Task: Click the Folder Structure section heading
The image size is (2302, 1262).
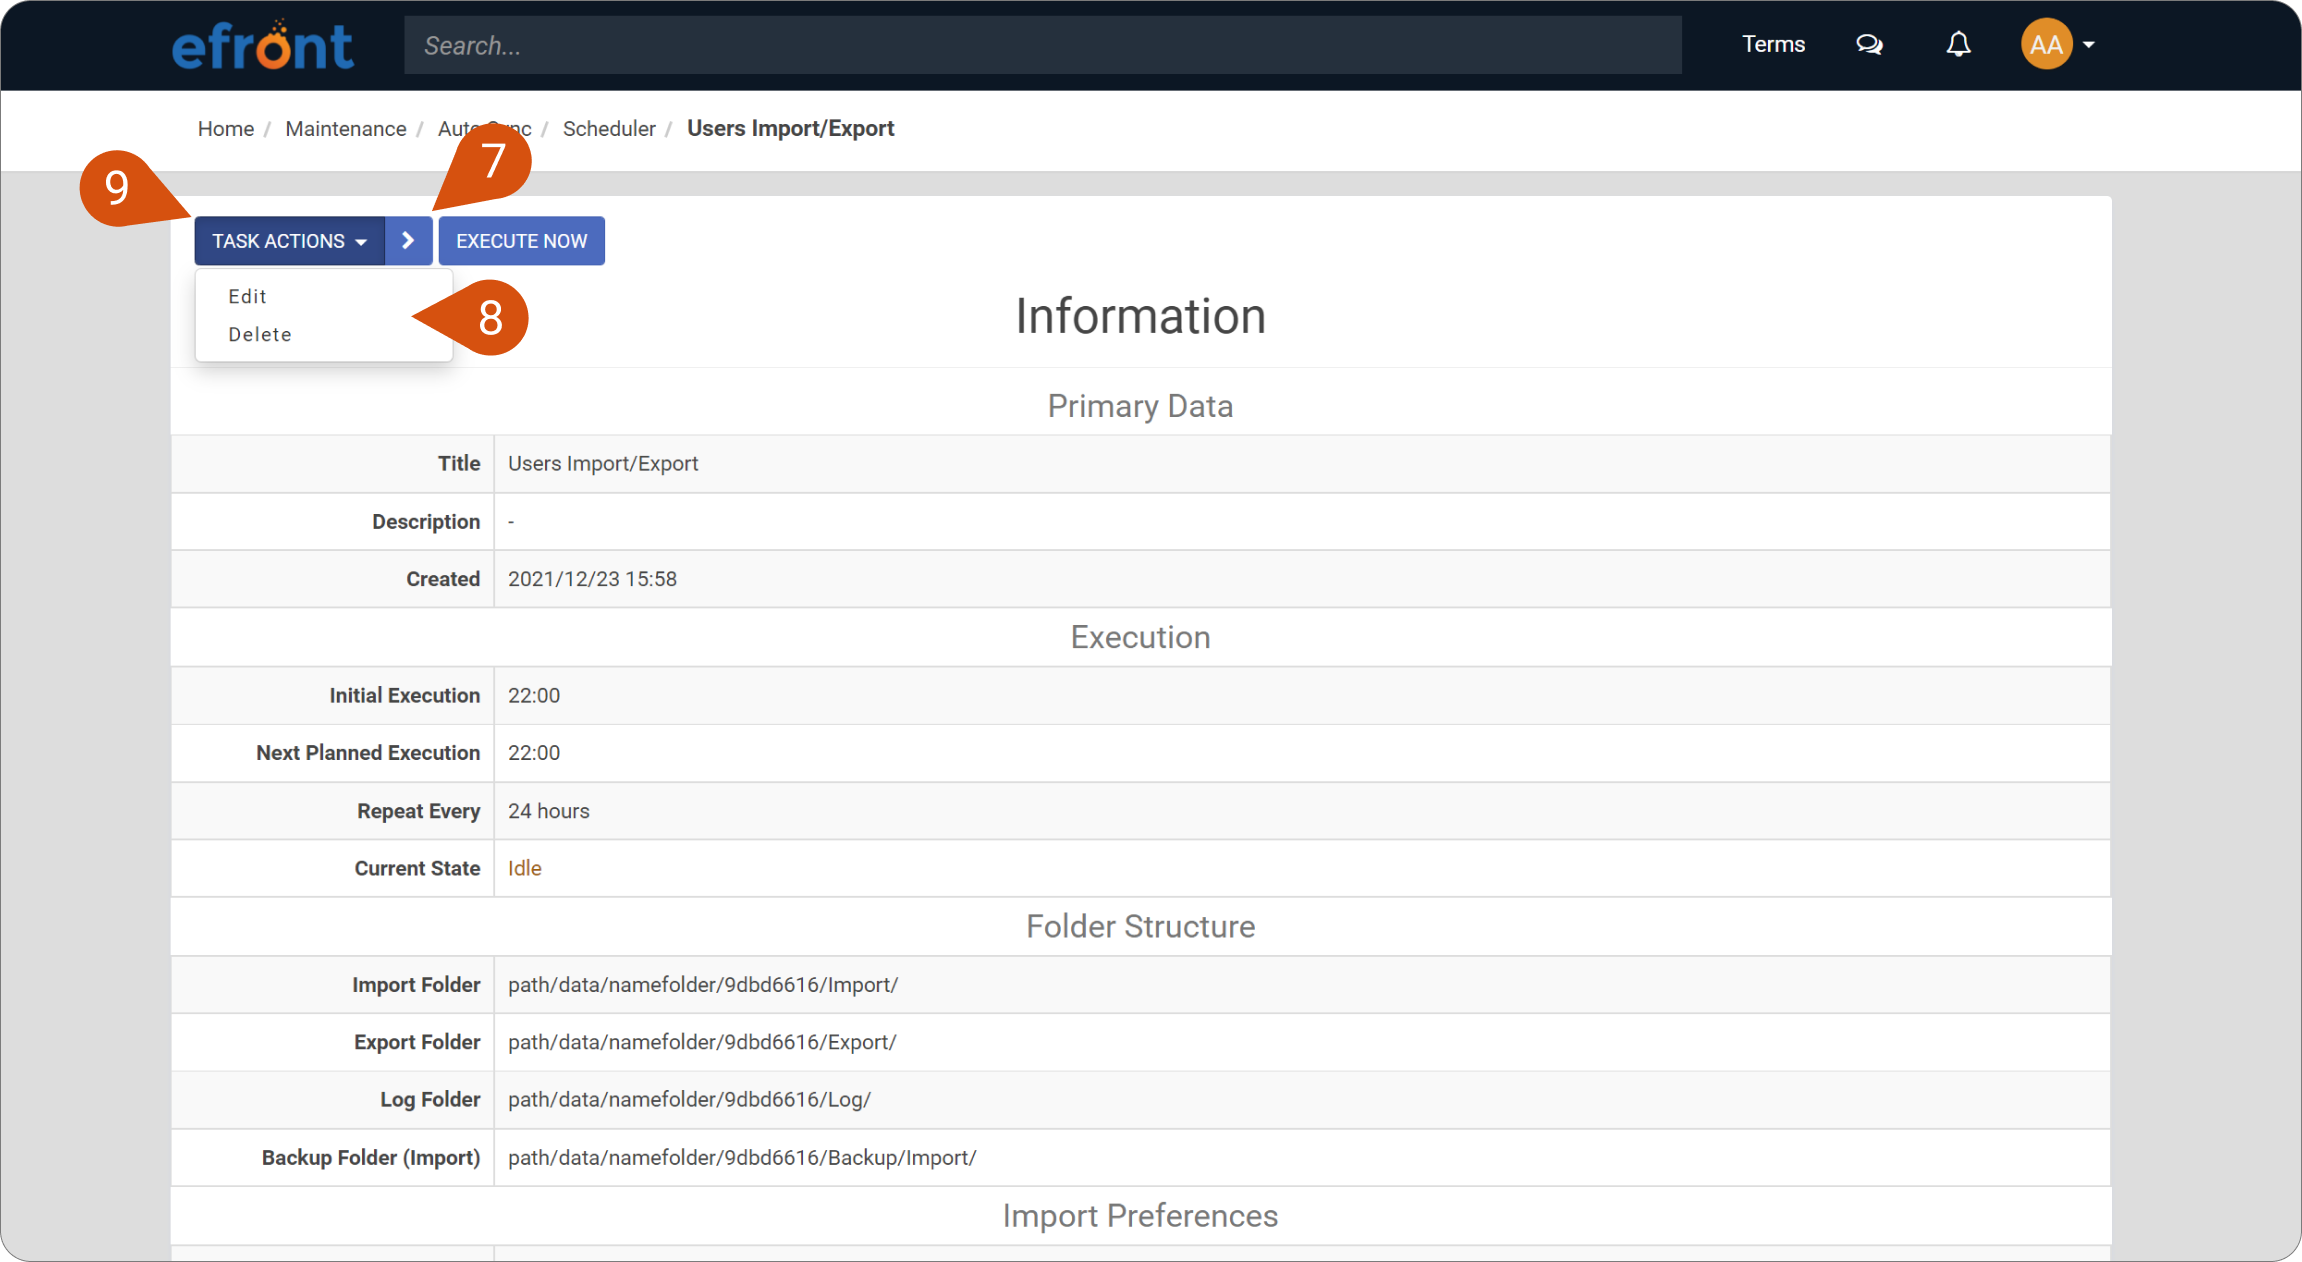Action: [x=1140, y=927]
